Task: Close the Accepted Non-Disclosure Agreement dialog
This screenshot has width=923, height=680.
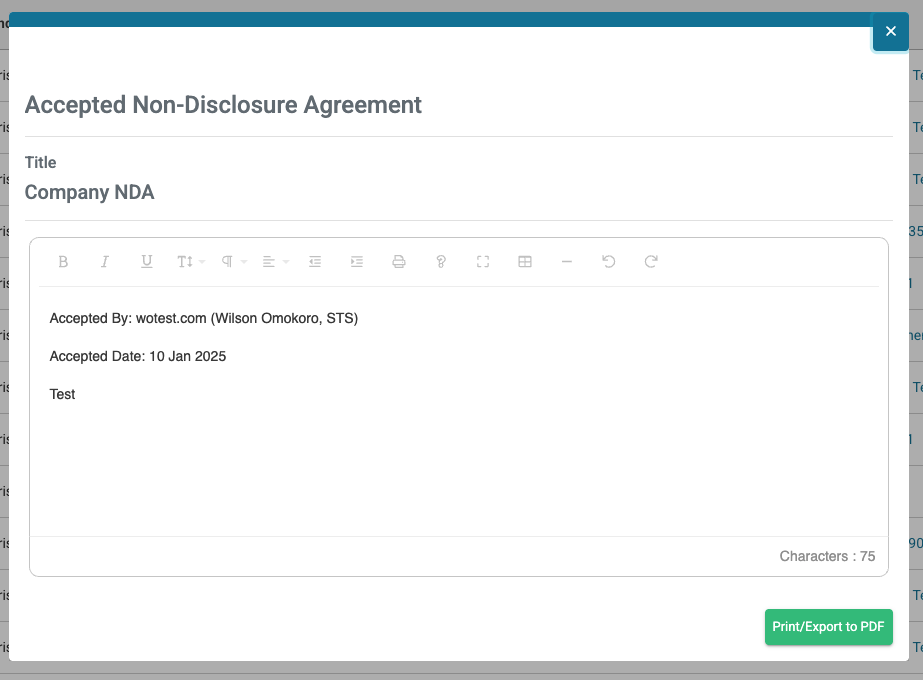Action: (x=890, y=31)
